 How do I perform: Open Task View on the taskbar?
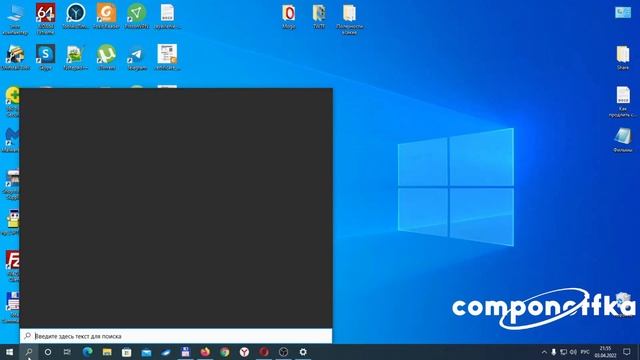(67, 352)
